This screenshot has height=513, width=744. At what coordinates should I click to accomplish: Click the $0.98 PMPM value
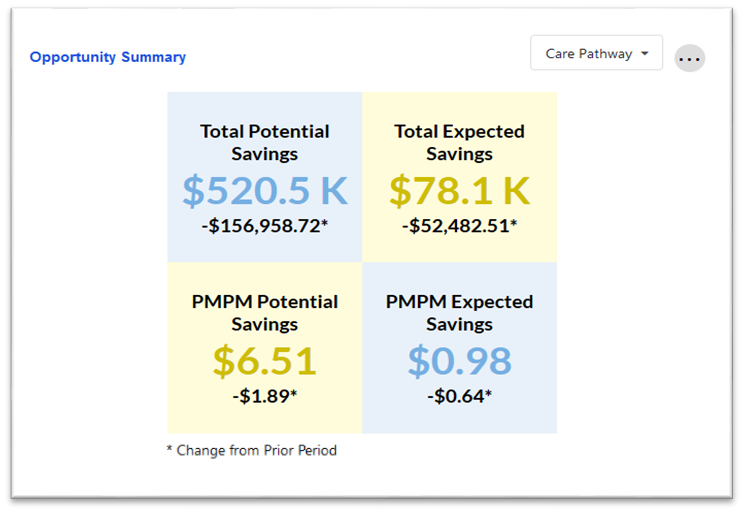[x=459, y=361]
